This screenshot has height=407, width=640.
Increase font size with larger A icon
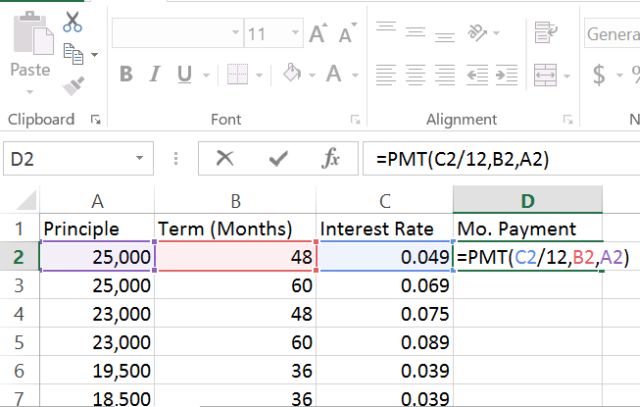tap(318, 33)
